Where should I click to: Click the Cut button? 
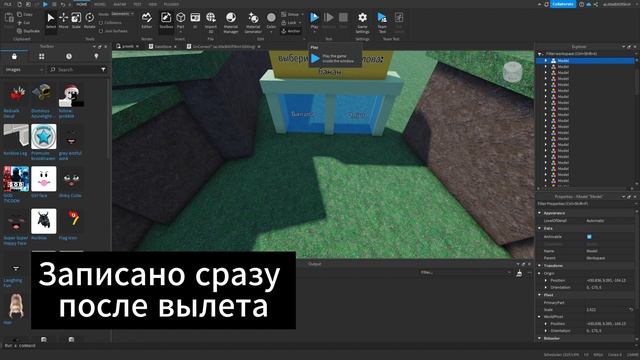click(x=24, y=22)
